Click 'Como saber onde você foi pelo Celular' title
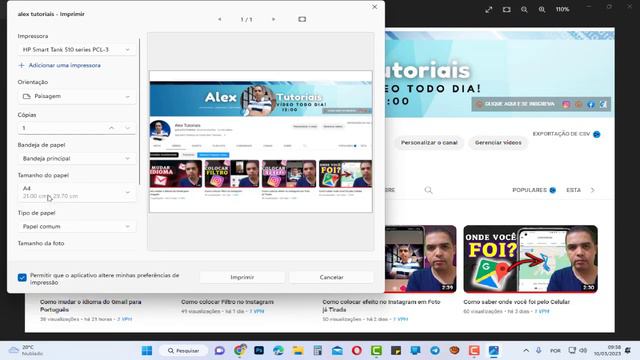This screenshot has height=360, width=640. (x=516, y=302)
